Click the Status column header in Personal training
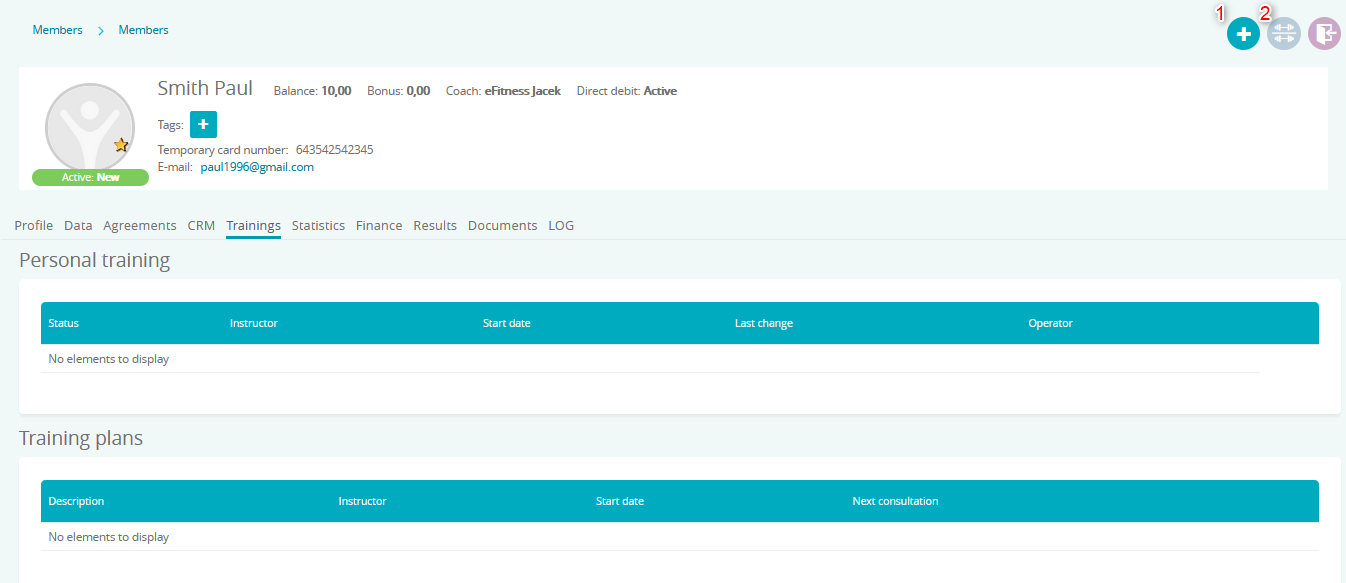The width and height of the screenshot is (1346, 583). [64, 323]
